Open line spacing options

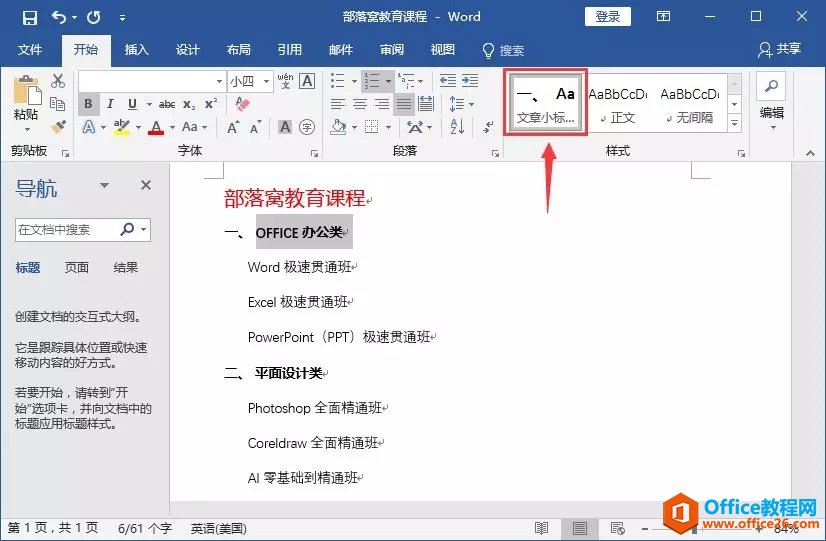461,104
